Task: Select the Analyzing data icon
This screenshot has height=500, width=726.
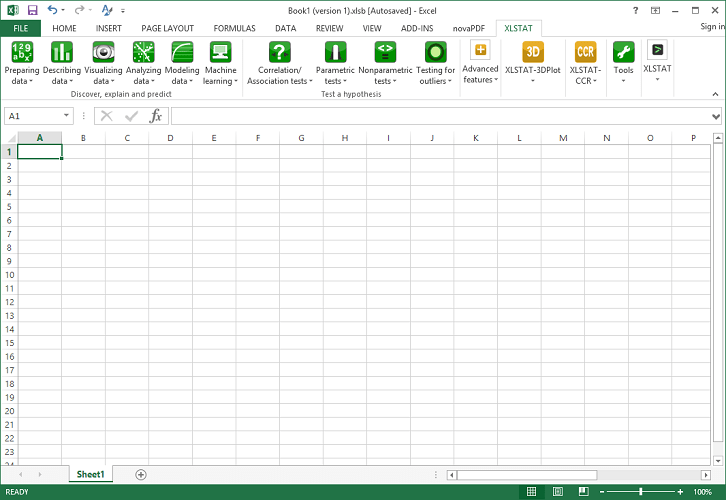Action: pos(143,62)
